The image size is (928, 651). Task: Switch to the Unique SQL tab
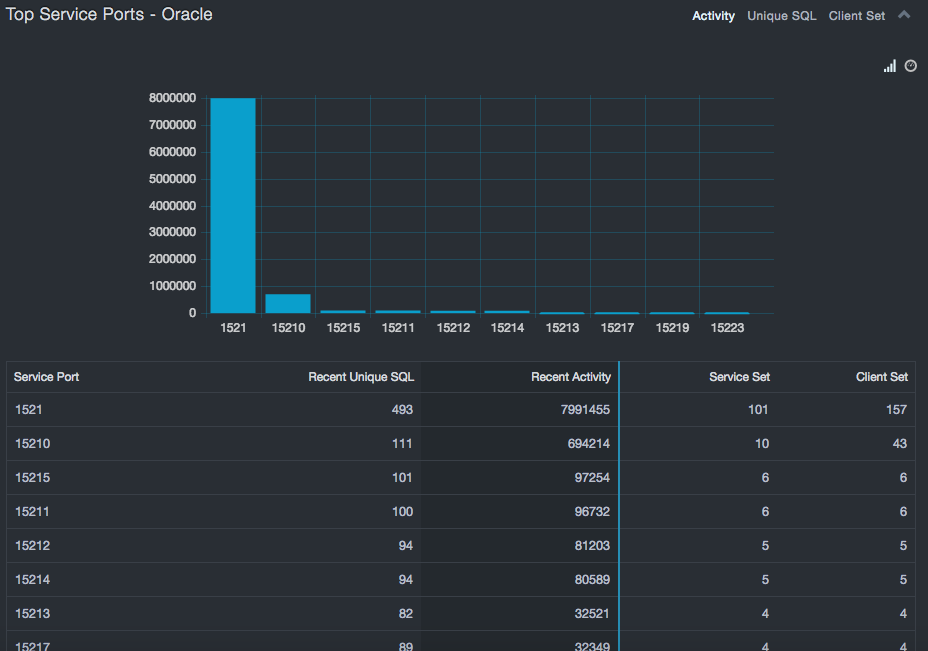coord(781,16)
